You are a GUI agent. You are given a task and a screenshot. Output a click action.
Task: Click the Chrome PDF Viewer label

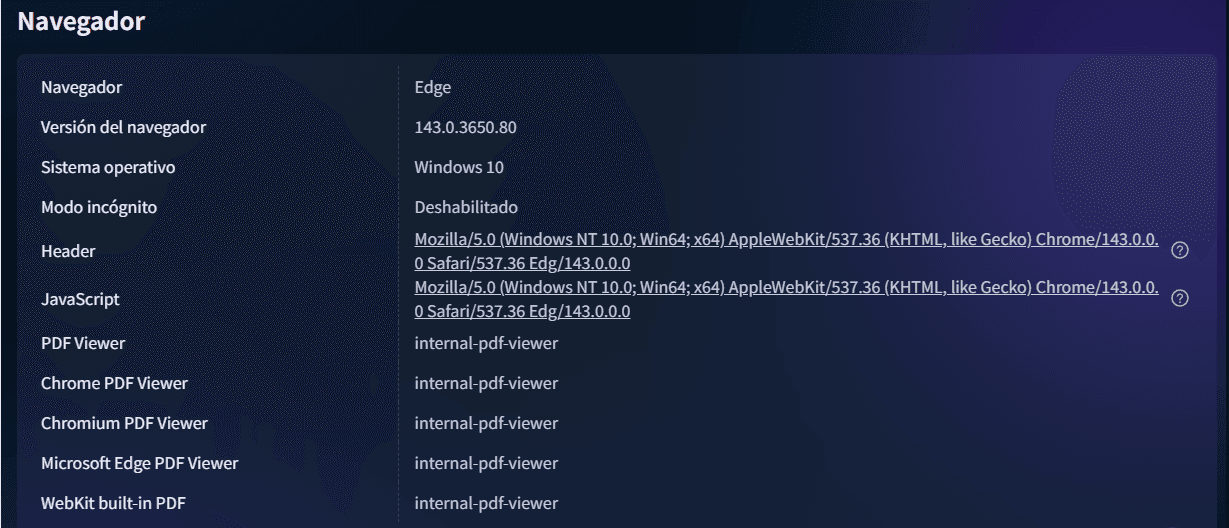pos(114,383)
